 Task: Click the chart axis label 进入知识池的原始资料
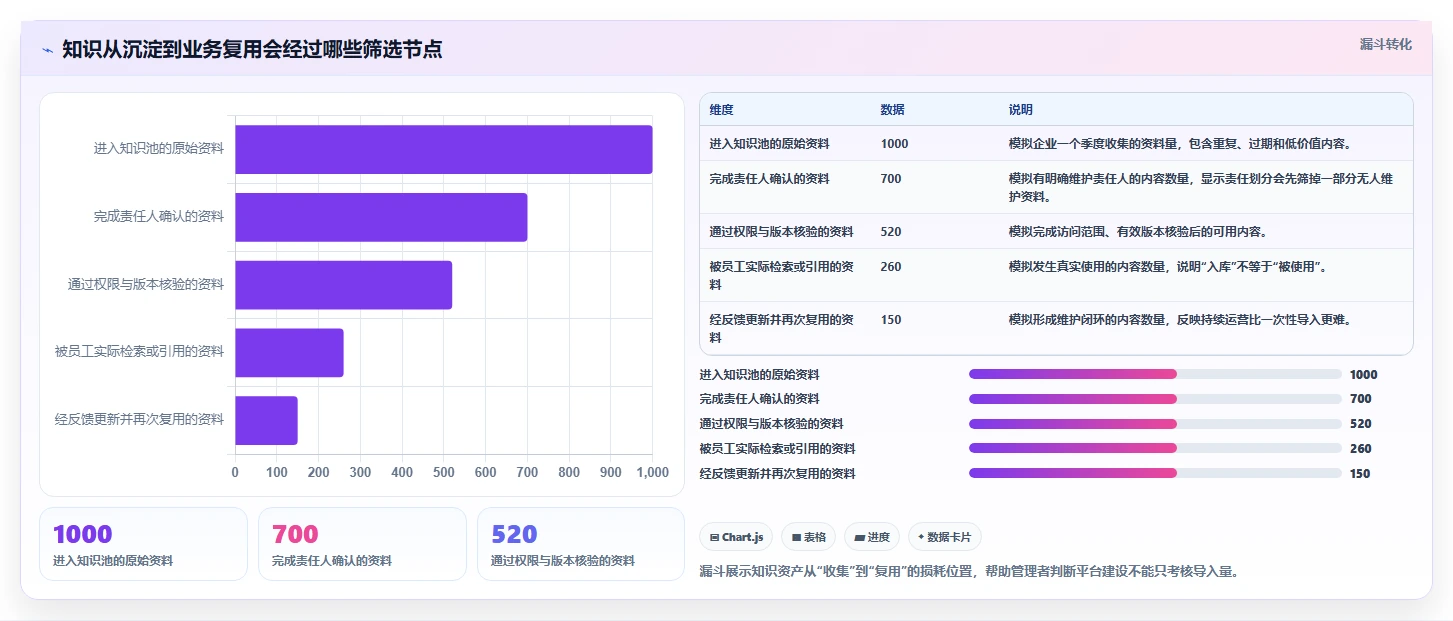pos(159,149)
